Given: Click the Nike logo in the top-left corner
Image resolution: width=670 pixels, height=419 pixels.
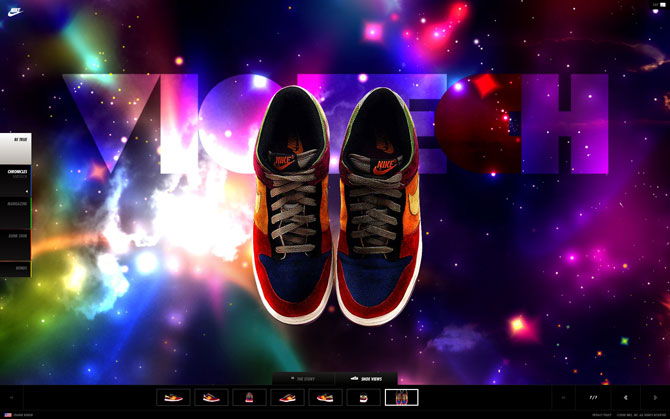Looking at the screenshot, I should pos(15,12).
